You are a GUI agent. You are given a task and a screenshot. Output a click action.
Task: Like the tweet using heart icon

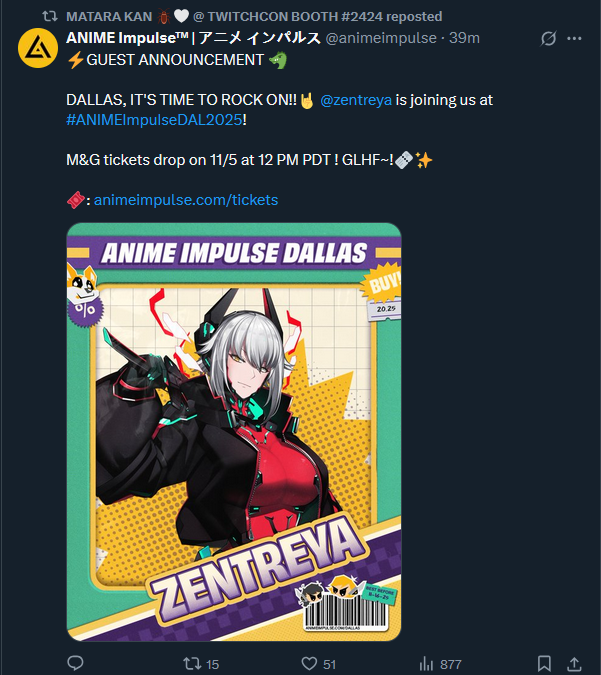[309, 663]
